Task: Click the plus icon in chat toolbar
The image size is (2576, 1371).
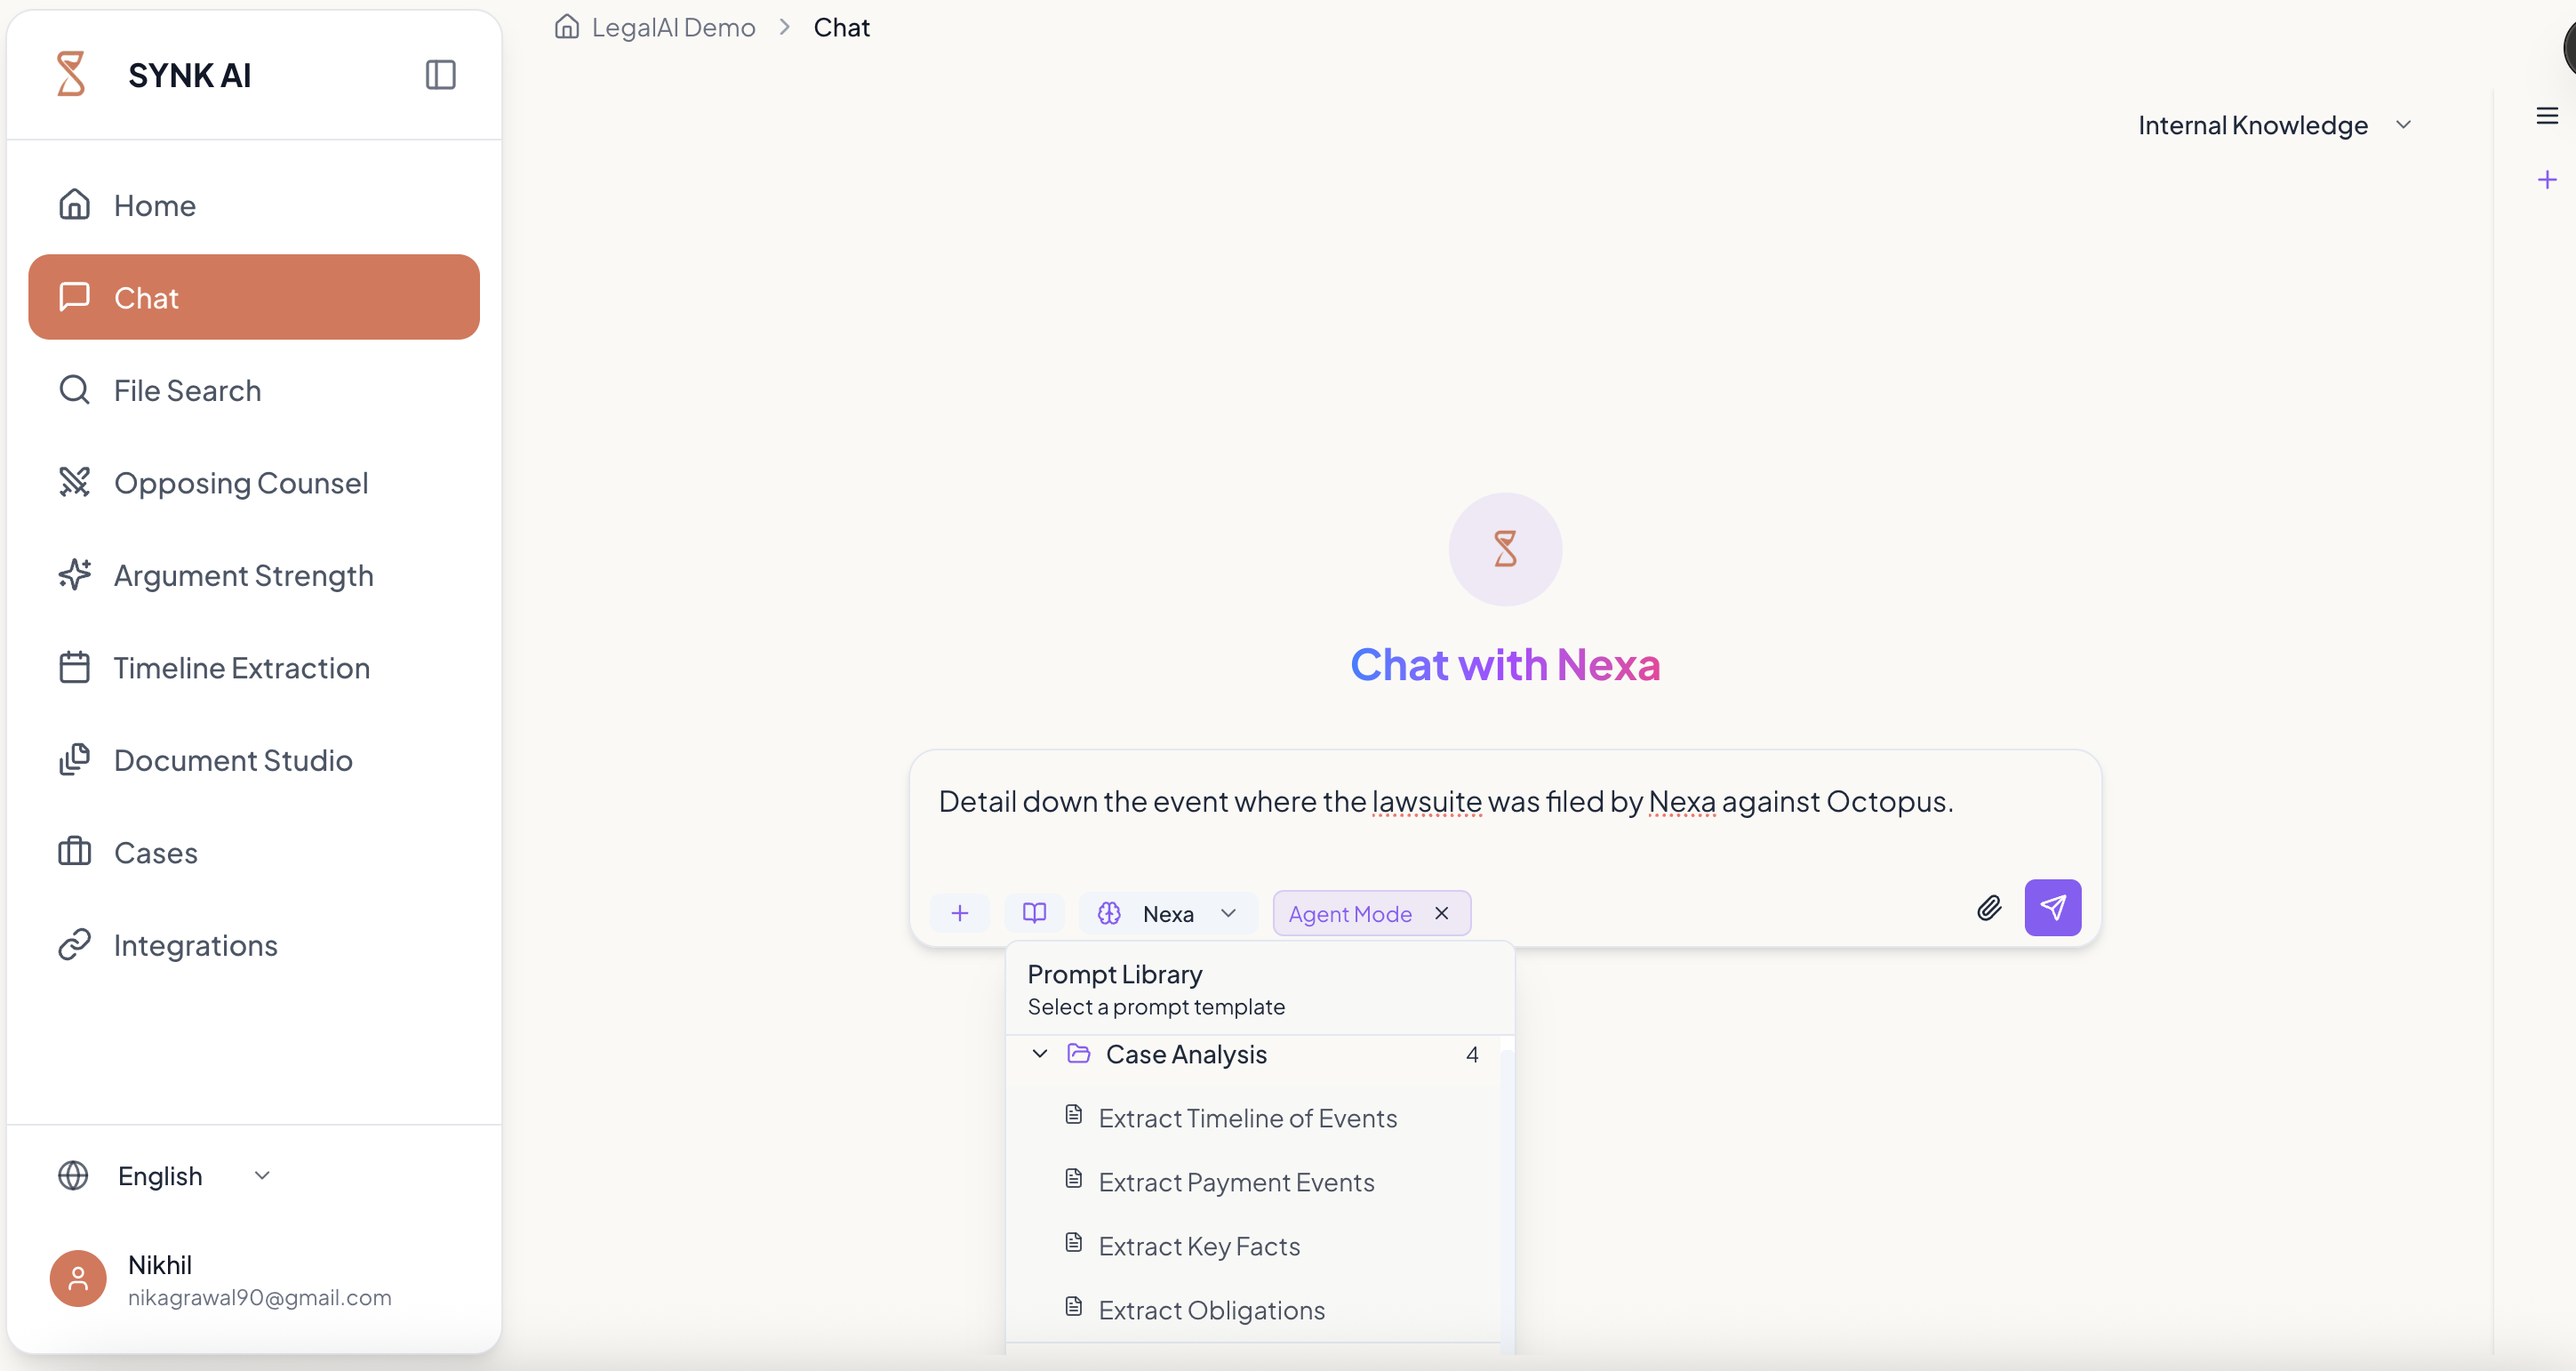Action: (959, 913)
